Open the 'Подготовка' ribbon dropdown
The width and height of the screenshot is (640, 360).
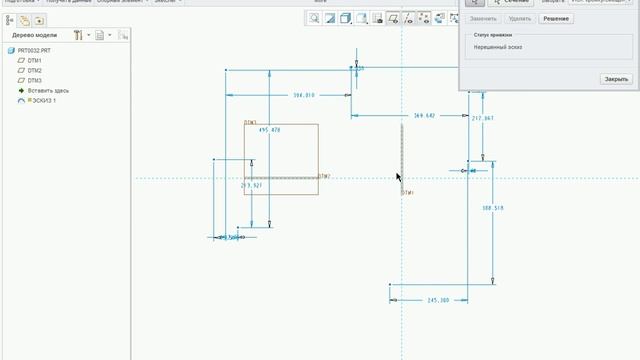point(22,1)
